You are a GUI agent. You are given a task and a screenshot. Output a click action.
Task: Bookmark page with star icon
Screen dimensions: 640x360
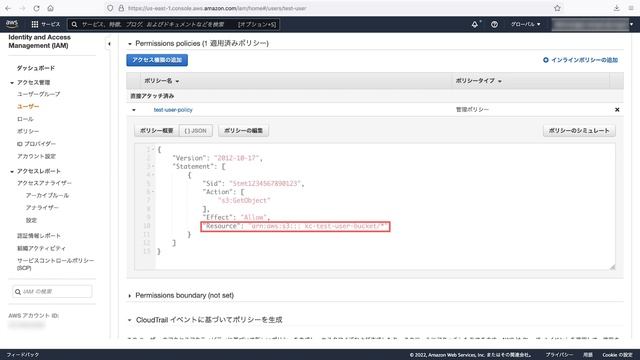coord(558,8)
